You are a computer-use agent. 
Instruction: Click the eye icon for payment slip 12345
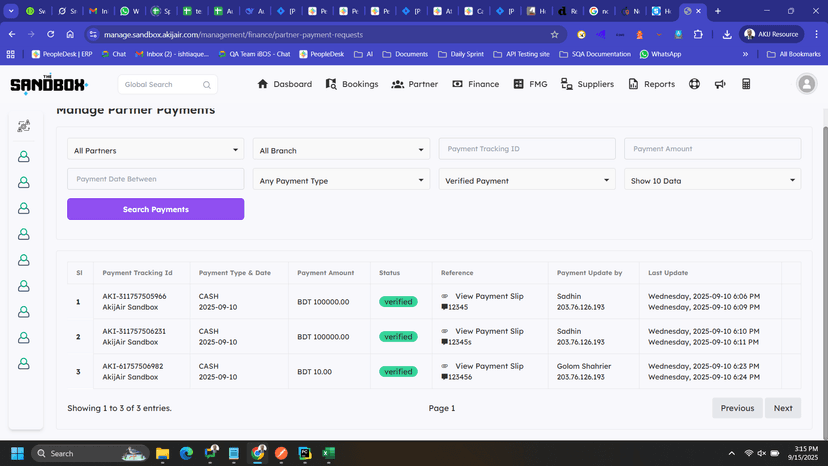(445, 297)
